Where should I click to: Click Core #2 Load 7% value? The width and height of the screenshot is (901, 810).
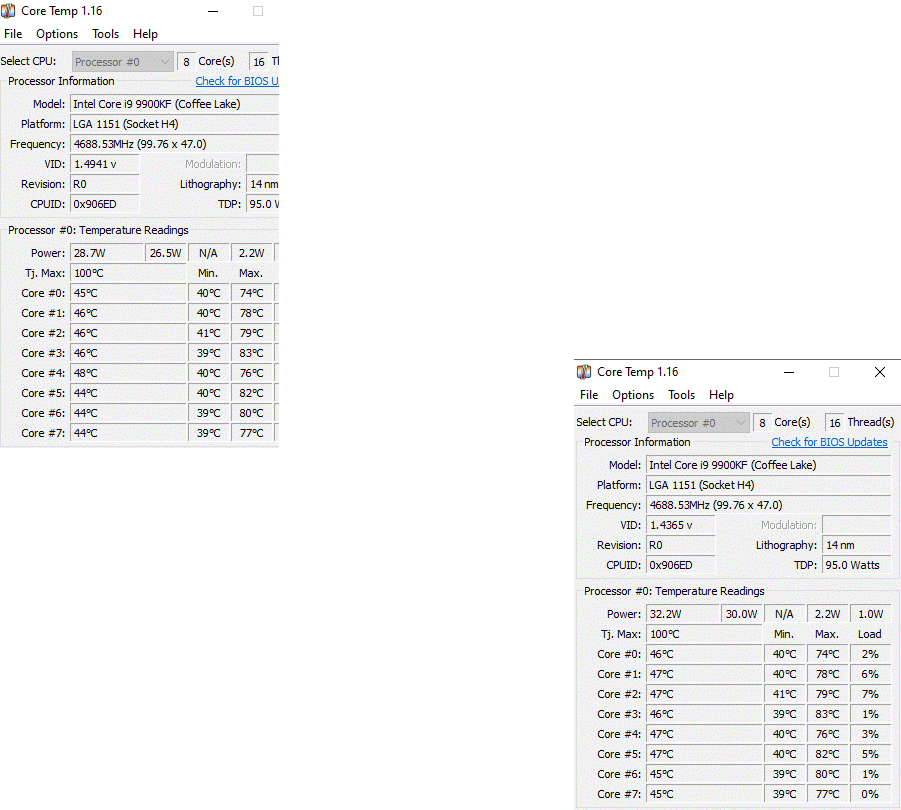(871, 694)
